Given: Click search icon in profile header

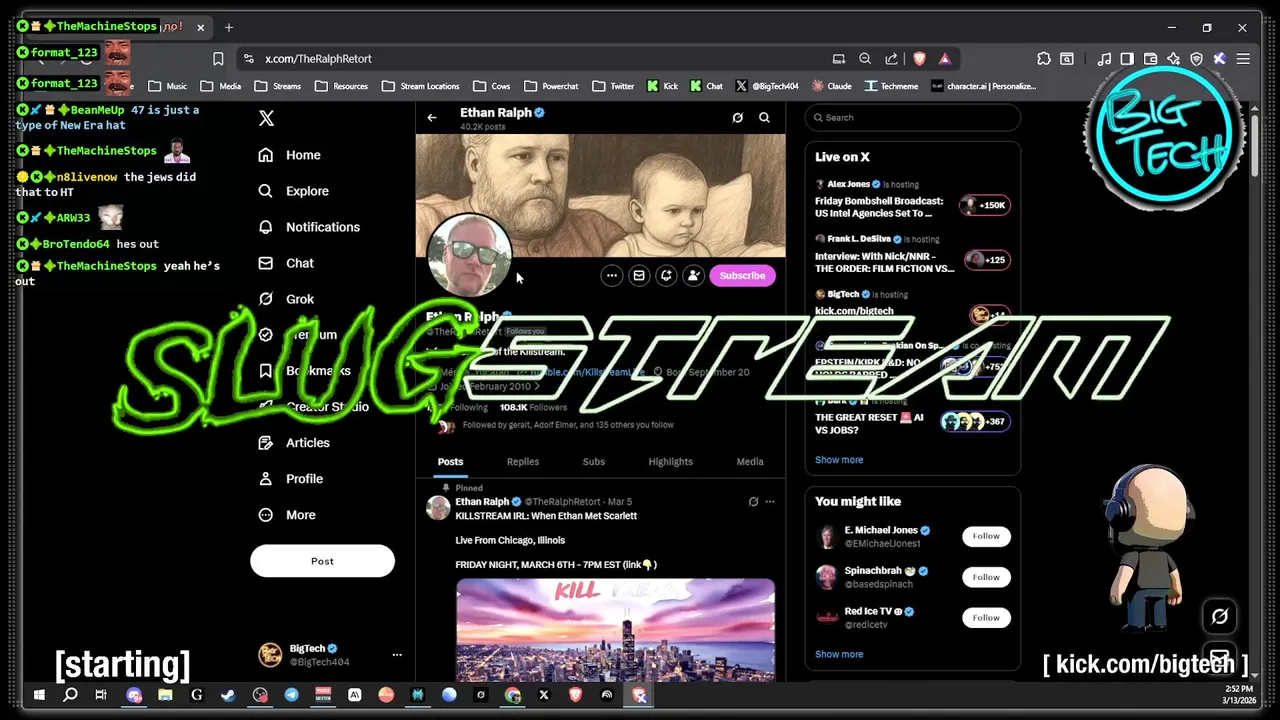Looking at the screenshot, I should (x=764, y=118).
